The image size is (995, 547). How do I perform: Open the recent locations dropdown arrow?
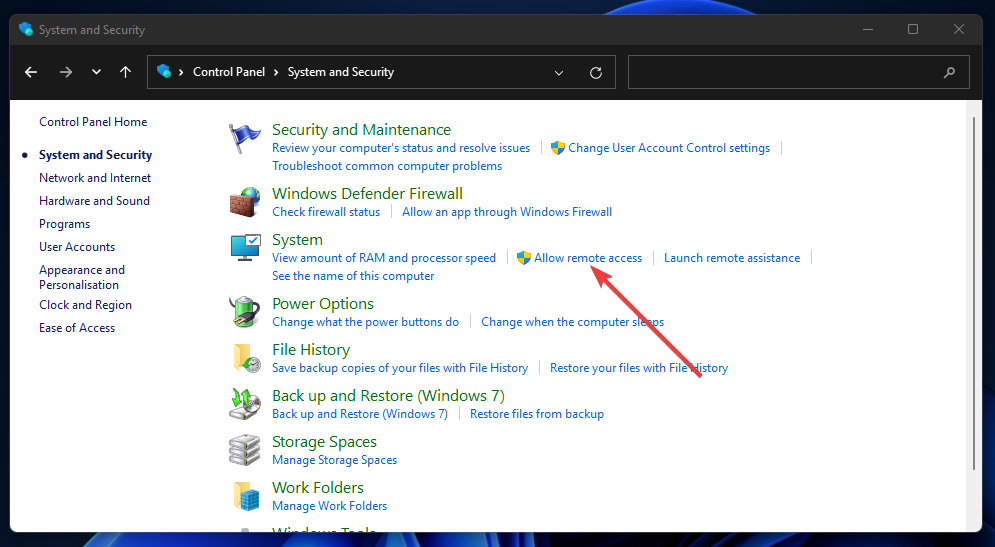tap(96, 72)
